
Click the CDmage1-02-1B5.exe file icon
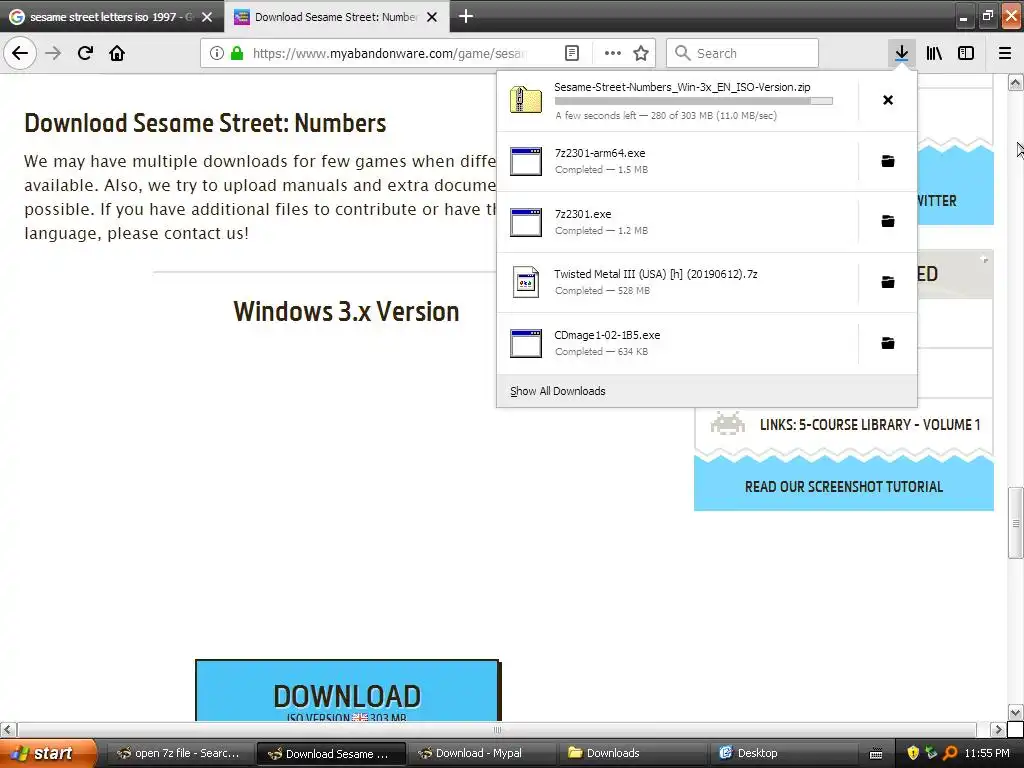pyautogui.click(x=526, y=343)
